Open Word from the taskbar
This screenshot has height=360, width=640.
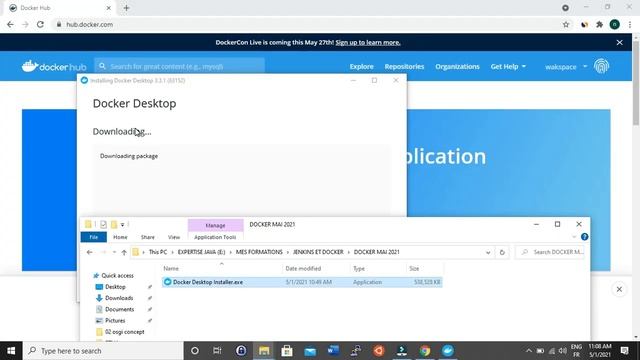coord(333,351)
